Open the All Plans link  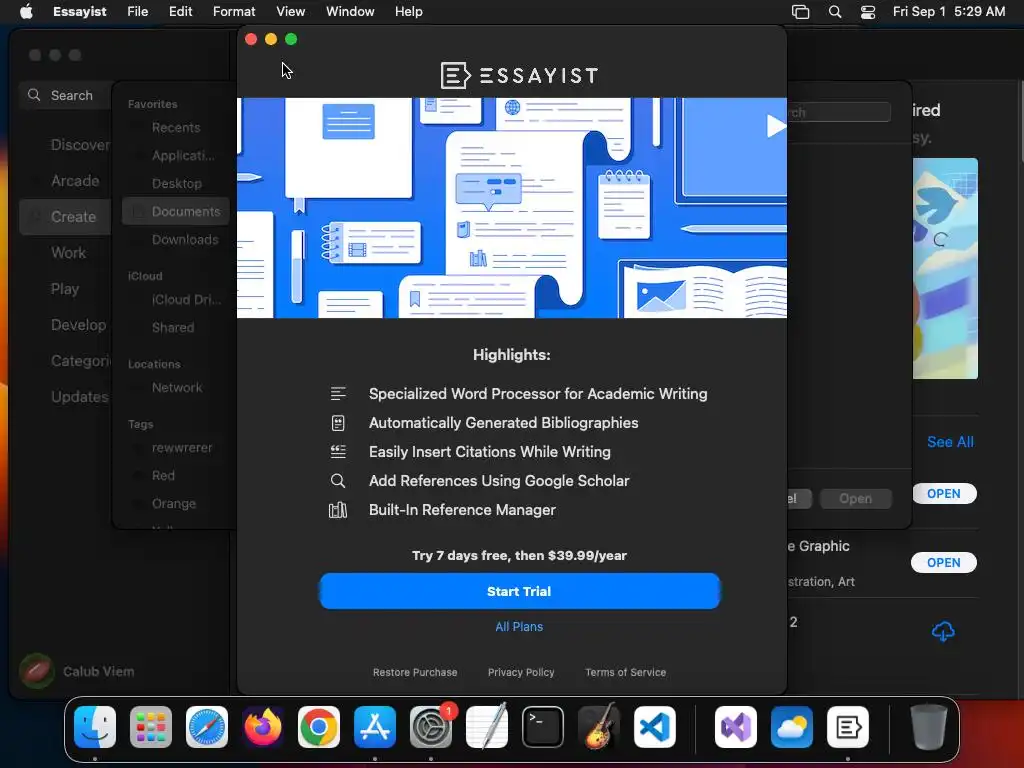(519, 627)
